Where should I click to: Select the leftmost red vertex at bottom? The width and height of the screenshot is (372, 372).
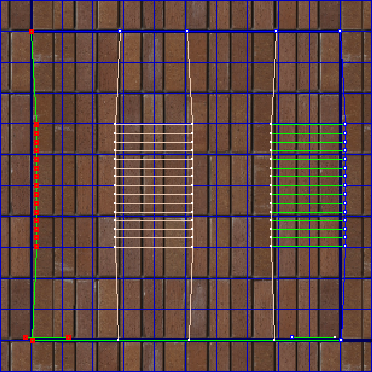[25, 338]
